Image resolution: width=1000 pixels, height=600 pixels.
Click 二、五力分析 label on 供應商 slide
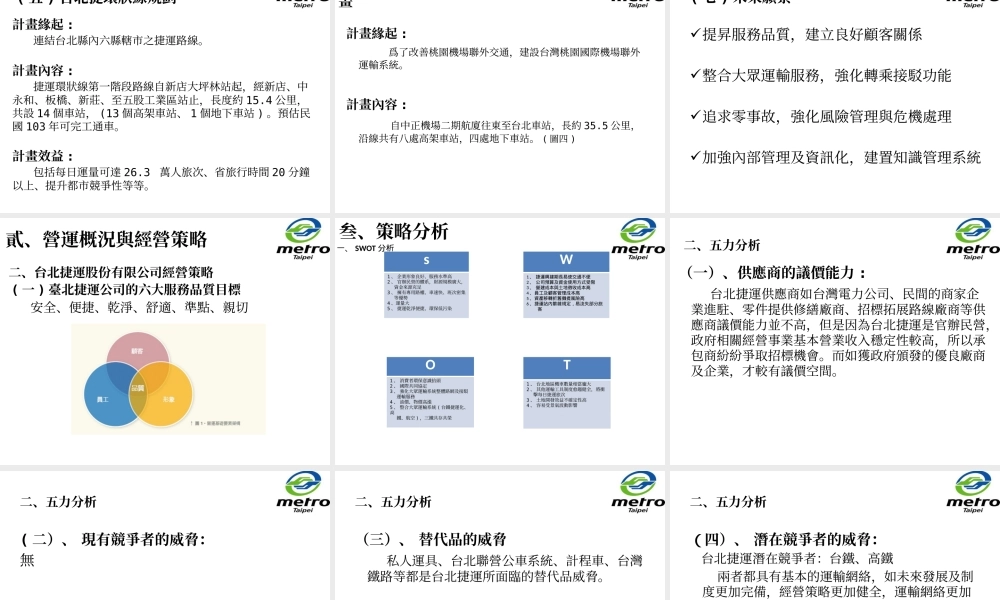pyautogui.click(x=722, y=245)
